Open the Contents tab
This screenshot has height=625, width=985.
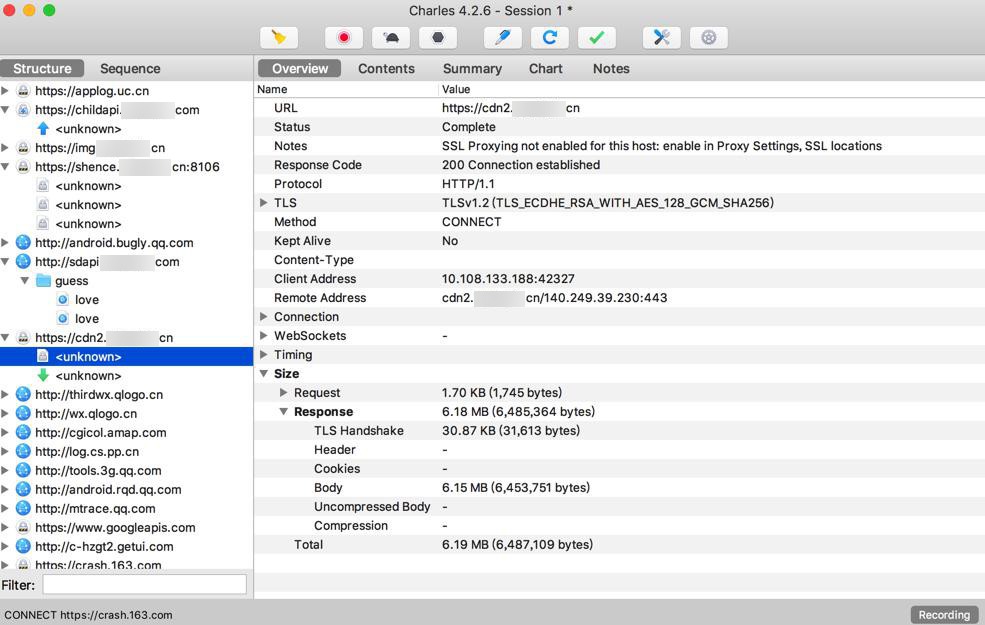[x=386, y=69]
